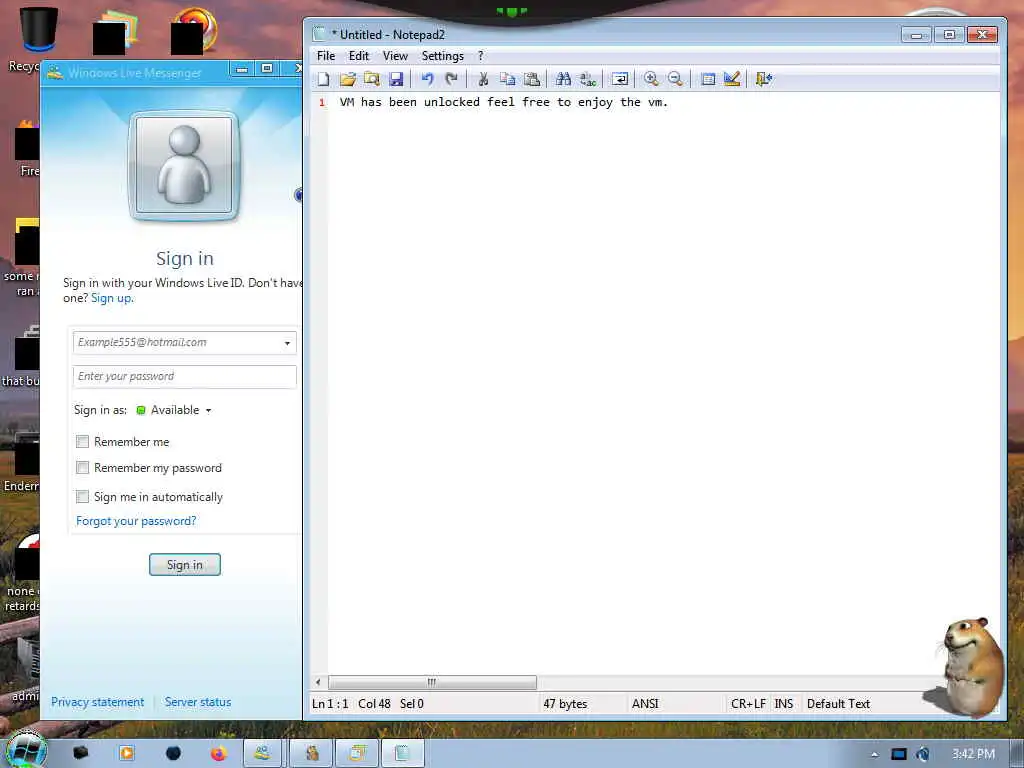Launch Firefox from the taskbar
Screen dimensions: 1024x768
coord(219,753)
